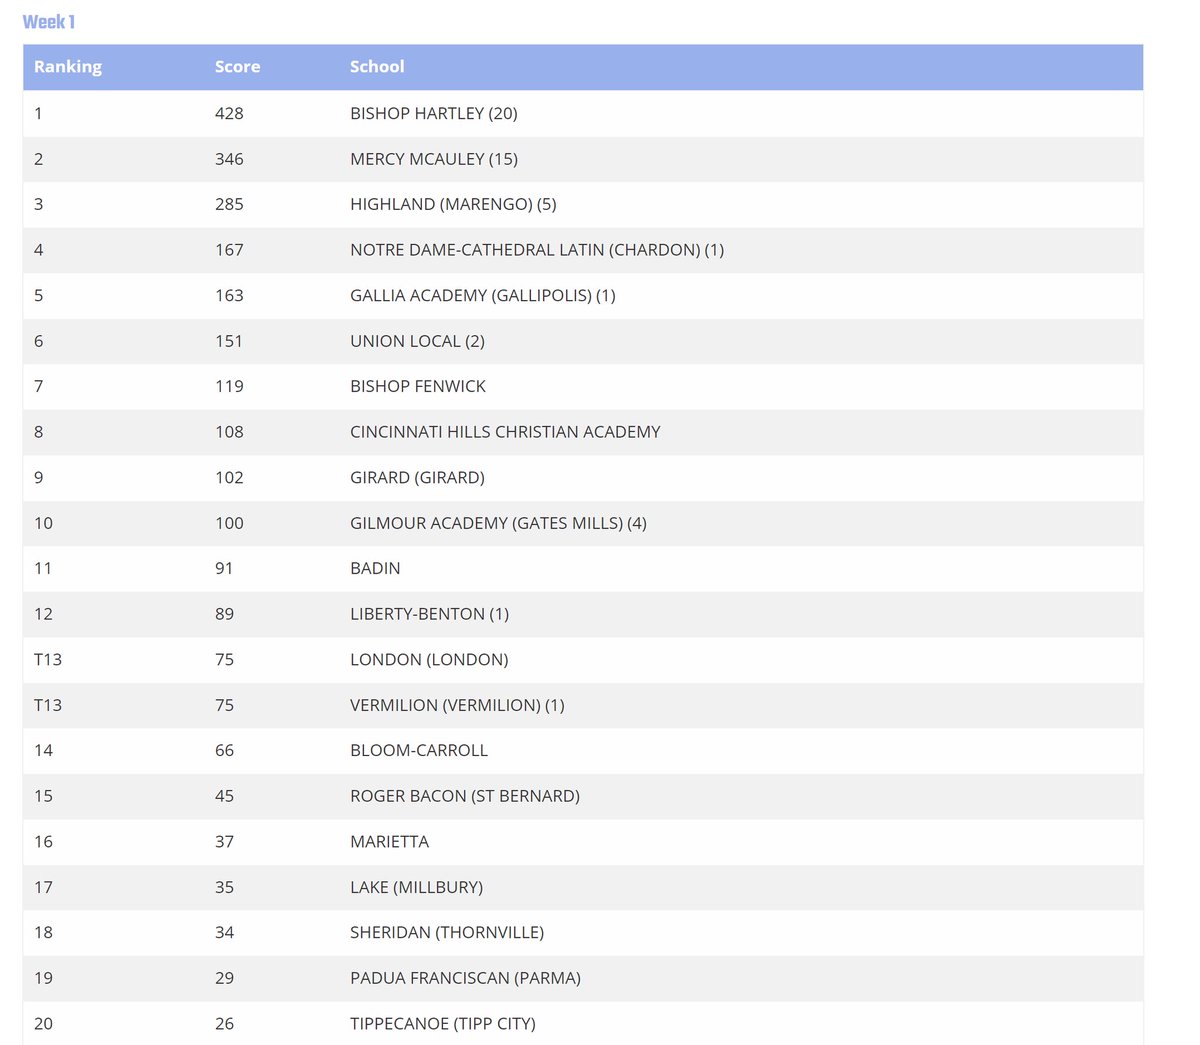Screen dimensions: 1200x1045
Task: Click score 285 for Highland
Action: [x=229, y=204]
